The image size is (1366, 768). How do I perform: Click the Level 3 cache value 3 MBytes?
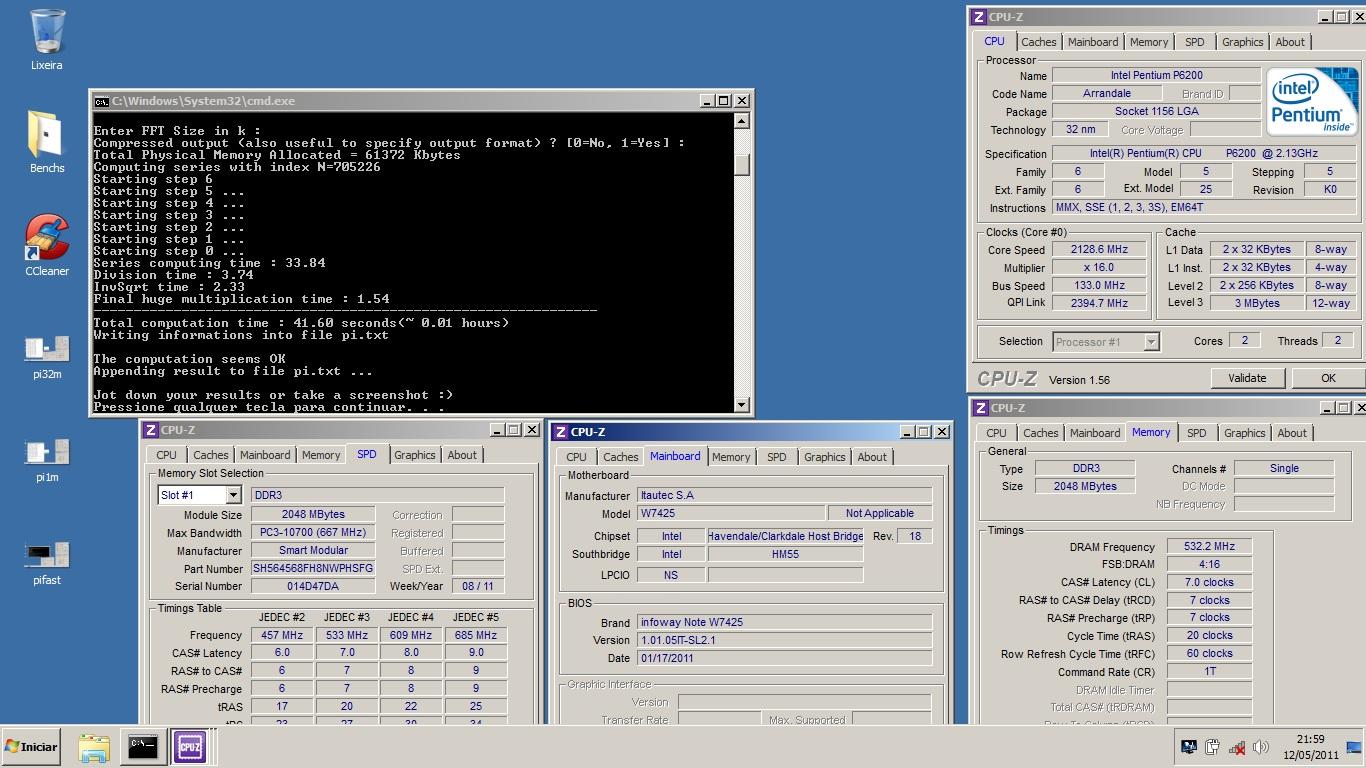click(x=1256, y=303)
